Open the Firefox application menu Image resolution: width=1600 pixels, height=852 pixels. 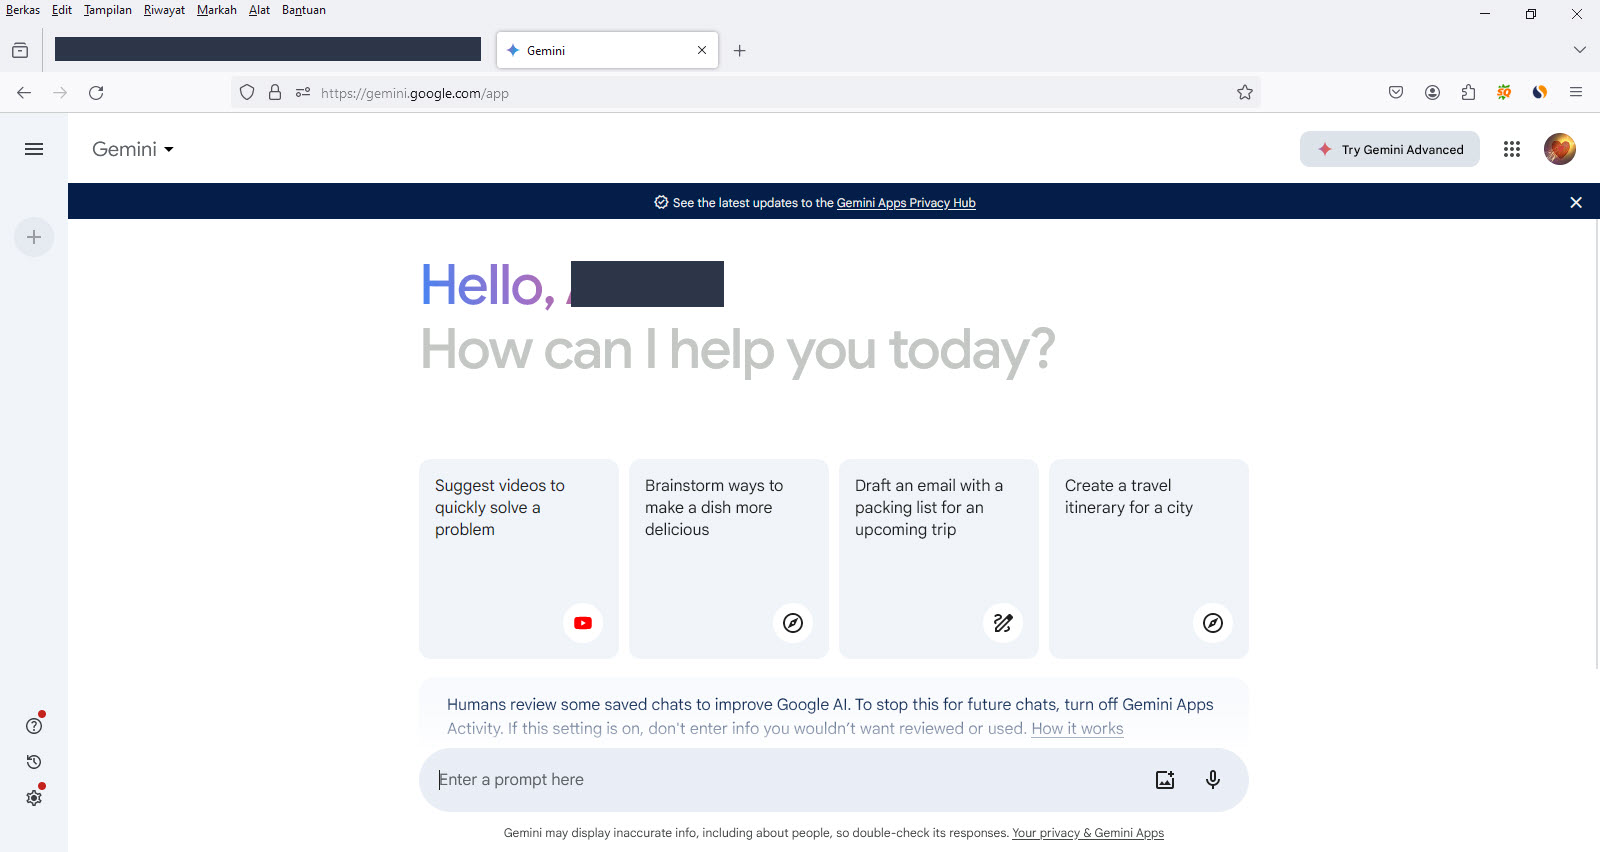[x=1575, y=93]
